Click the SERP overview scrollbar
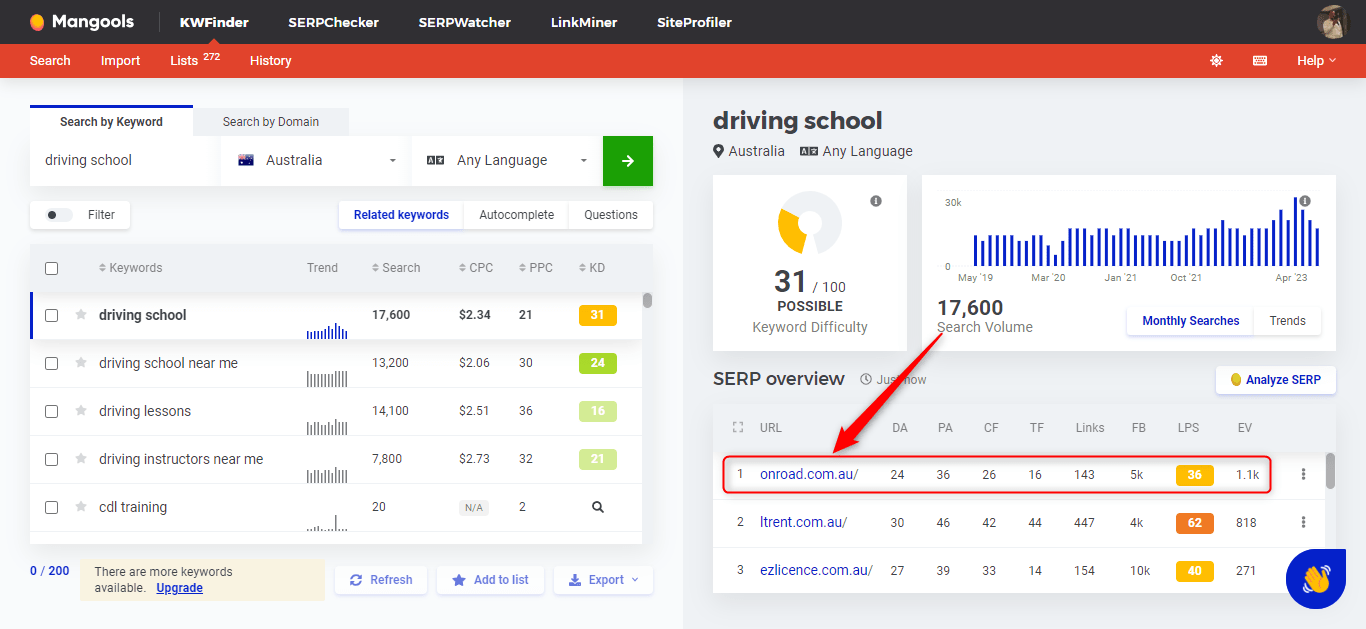 coord(1330,470)
